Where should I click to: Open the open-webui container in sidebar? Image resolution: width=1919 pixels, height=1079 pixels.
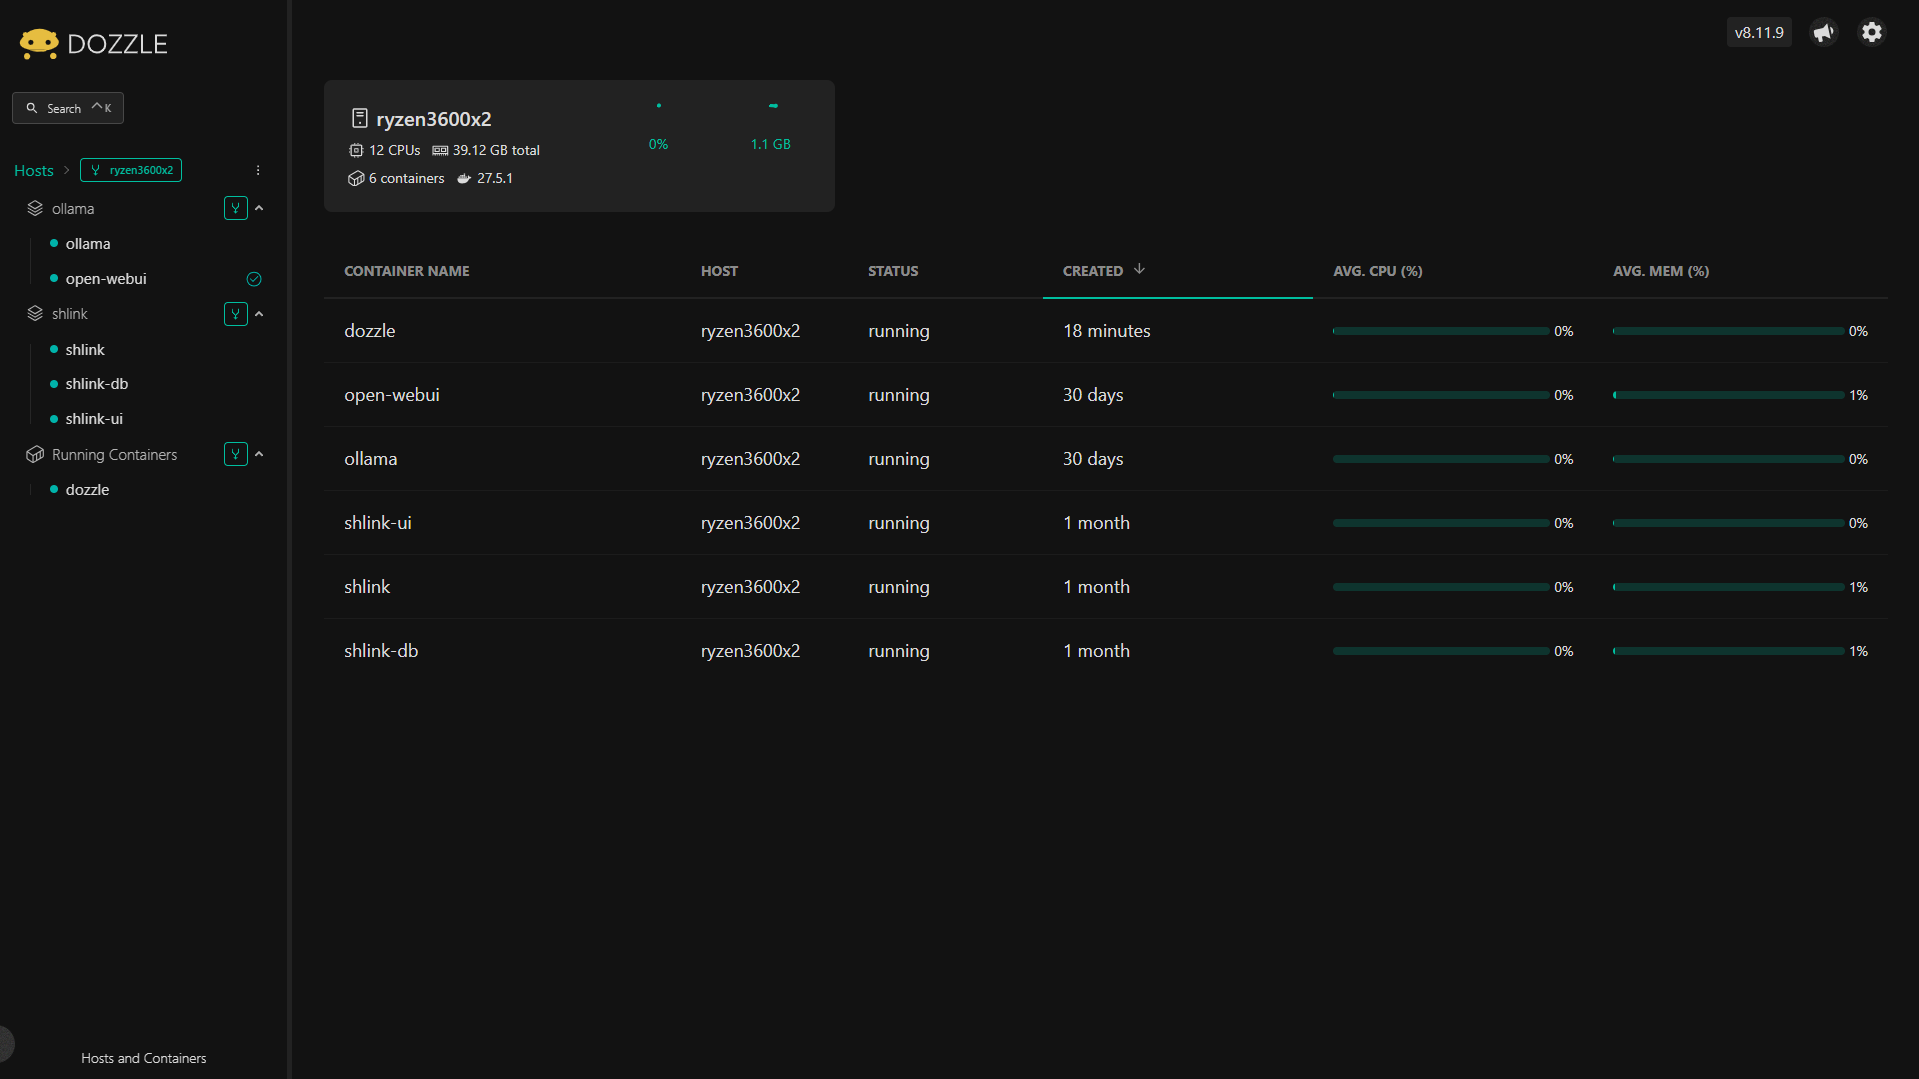coord(106,279)
